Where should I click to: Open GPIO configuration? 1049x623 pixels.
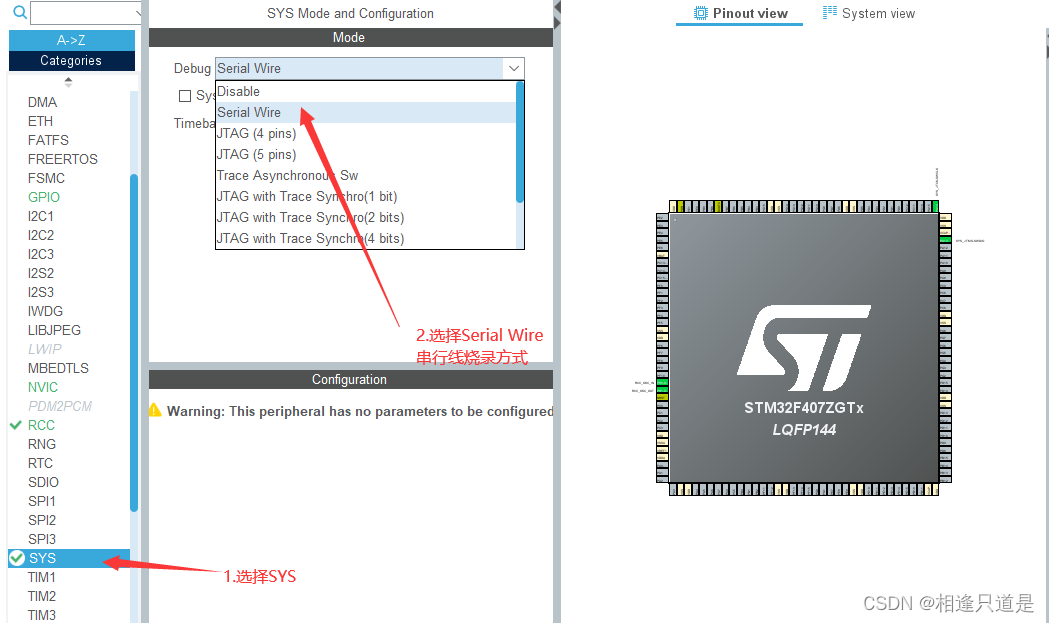pyautogui.click(x=43, y=197)
